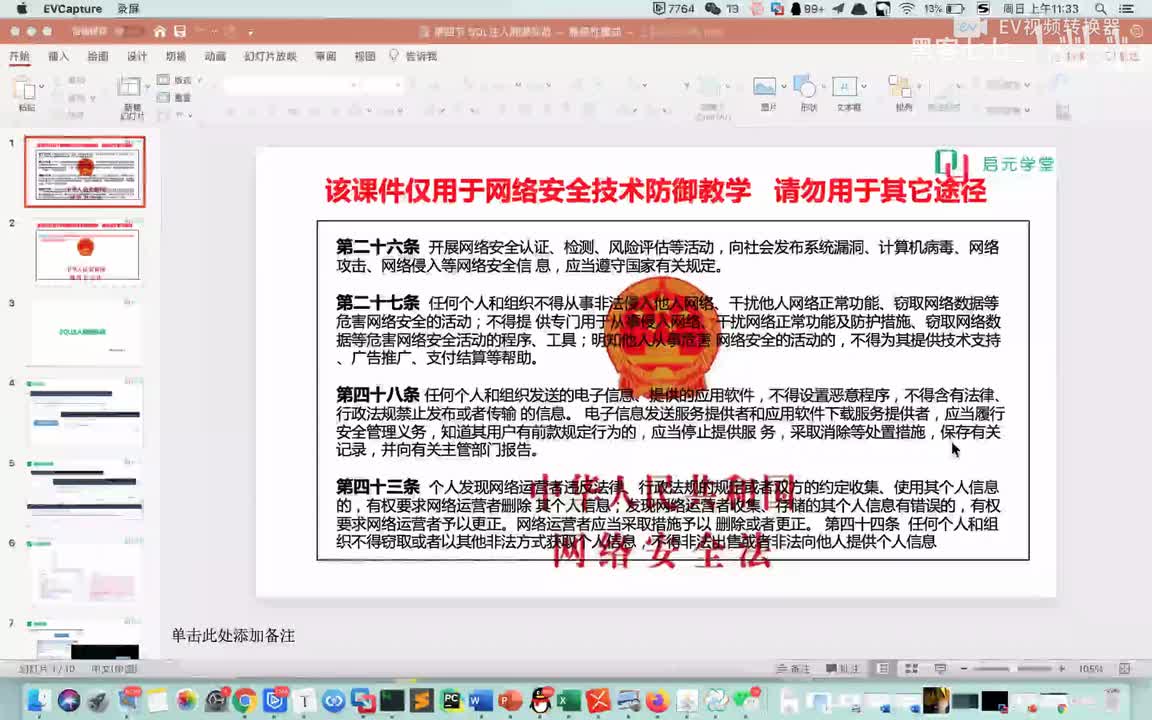Viewport: 1152px width, 720px height.
Task: Open Firefox from the Dock
Action: click(x=658, y=700)
